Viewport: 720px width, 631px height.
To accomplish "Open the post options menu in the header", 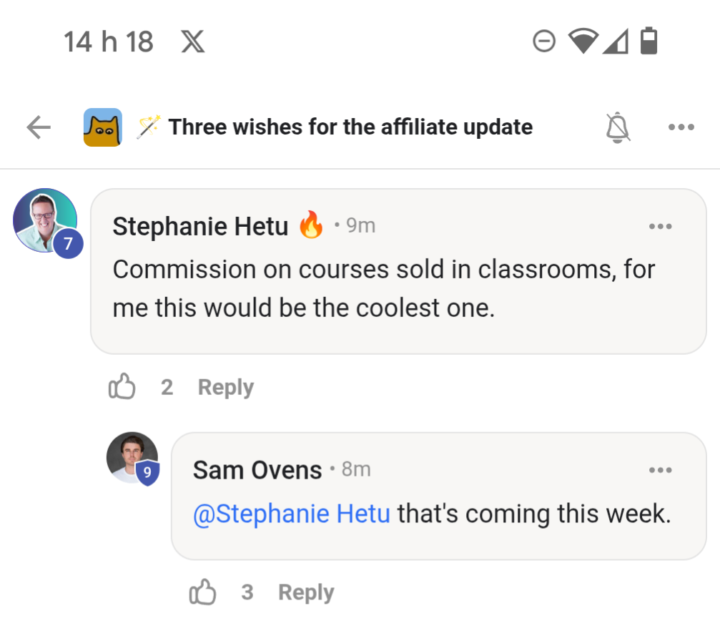I will tap(681, 127).
